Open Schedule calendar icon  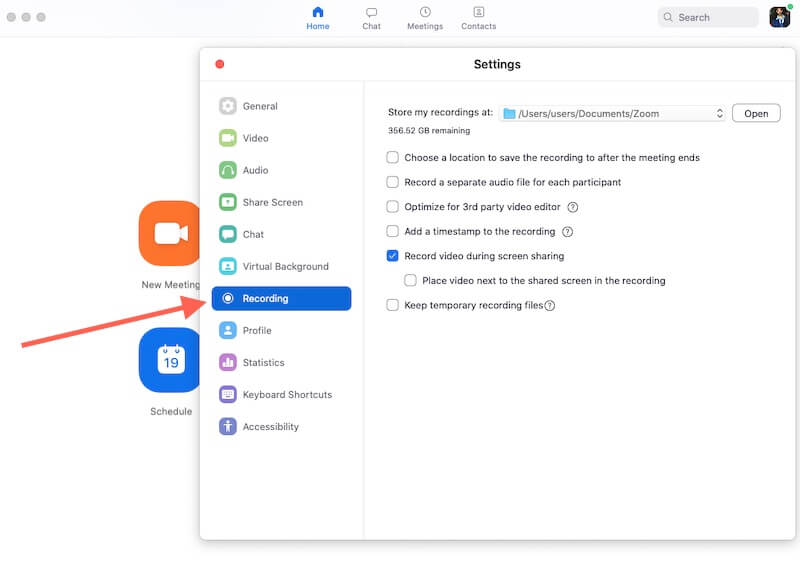tap(170, 361)
